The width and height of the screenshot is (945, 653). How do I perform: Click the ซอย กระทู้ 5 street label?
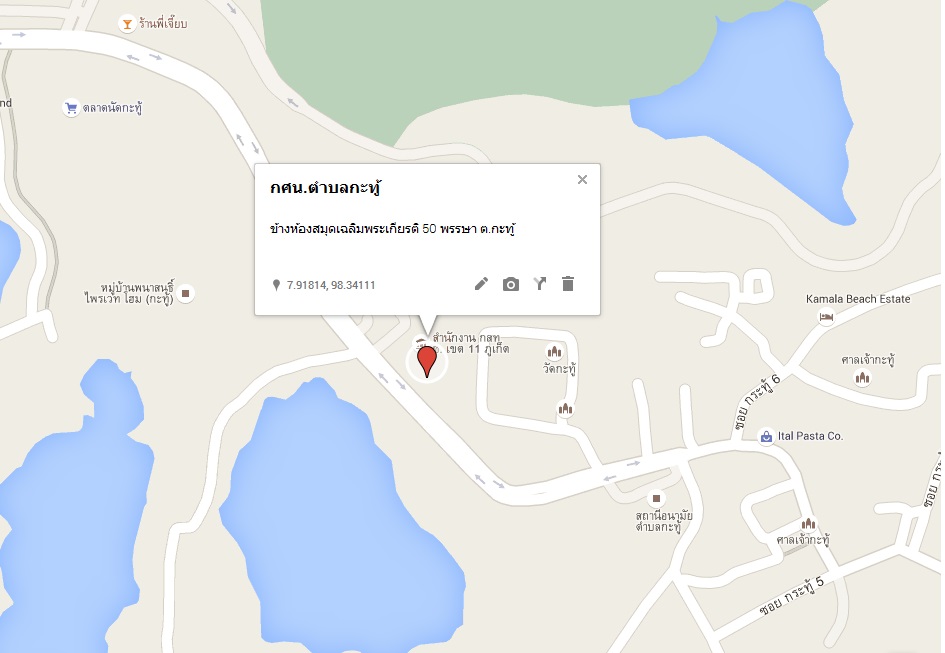pos(792,596)
